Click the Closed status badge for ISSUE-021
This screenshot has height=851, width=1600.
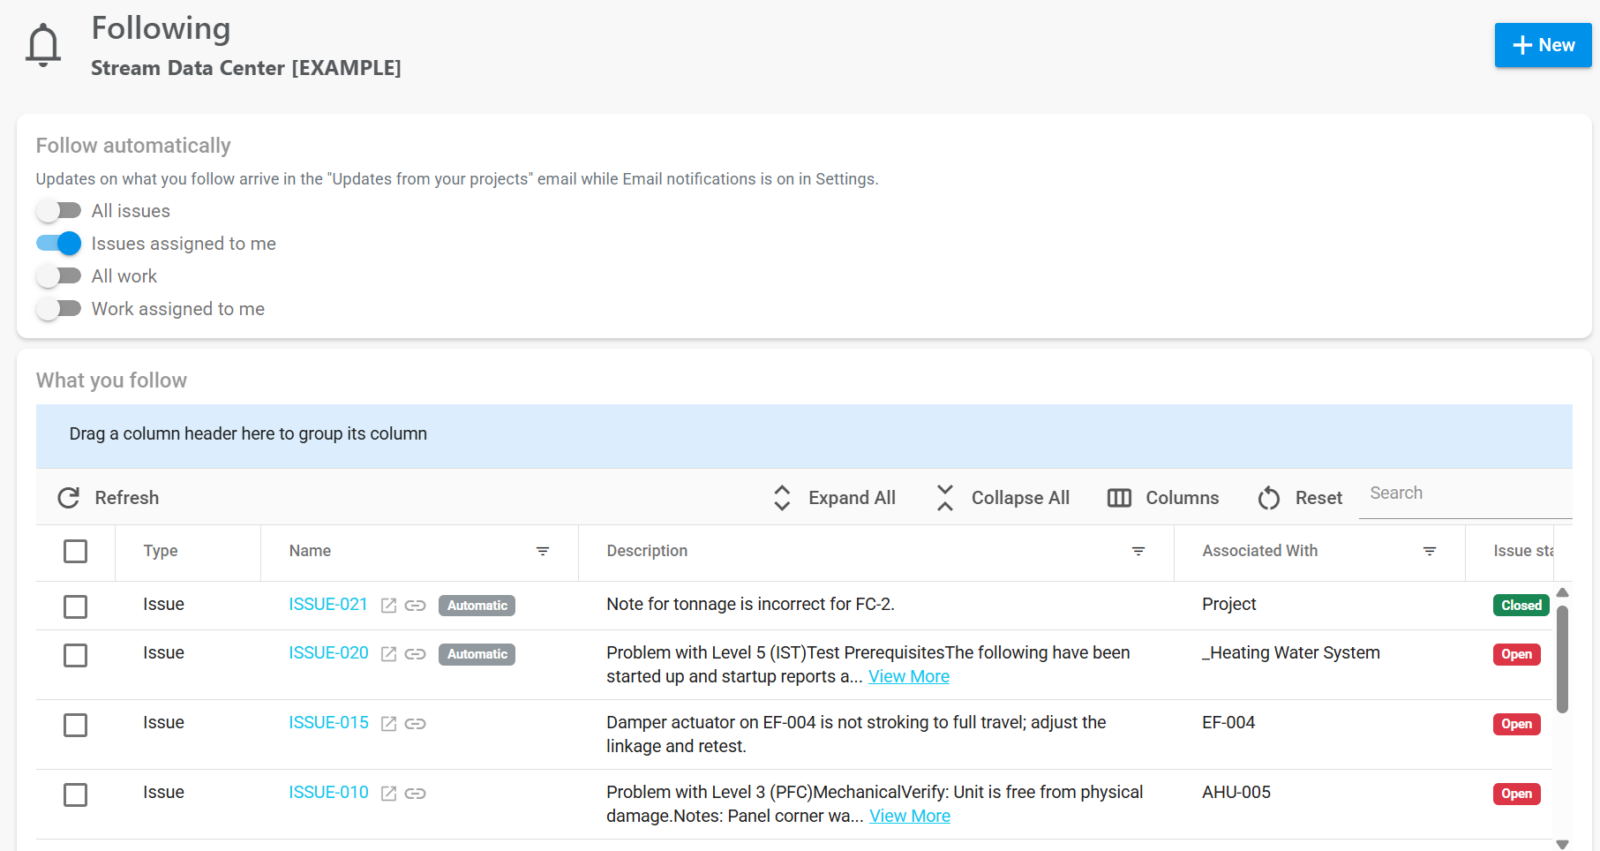(x=1521, y=605)
